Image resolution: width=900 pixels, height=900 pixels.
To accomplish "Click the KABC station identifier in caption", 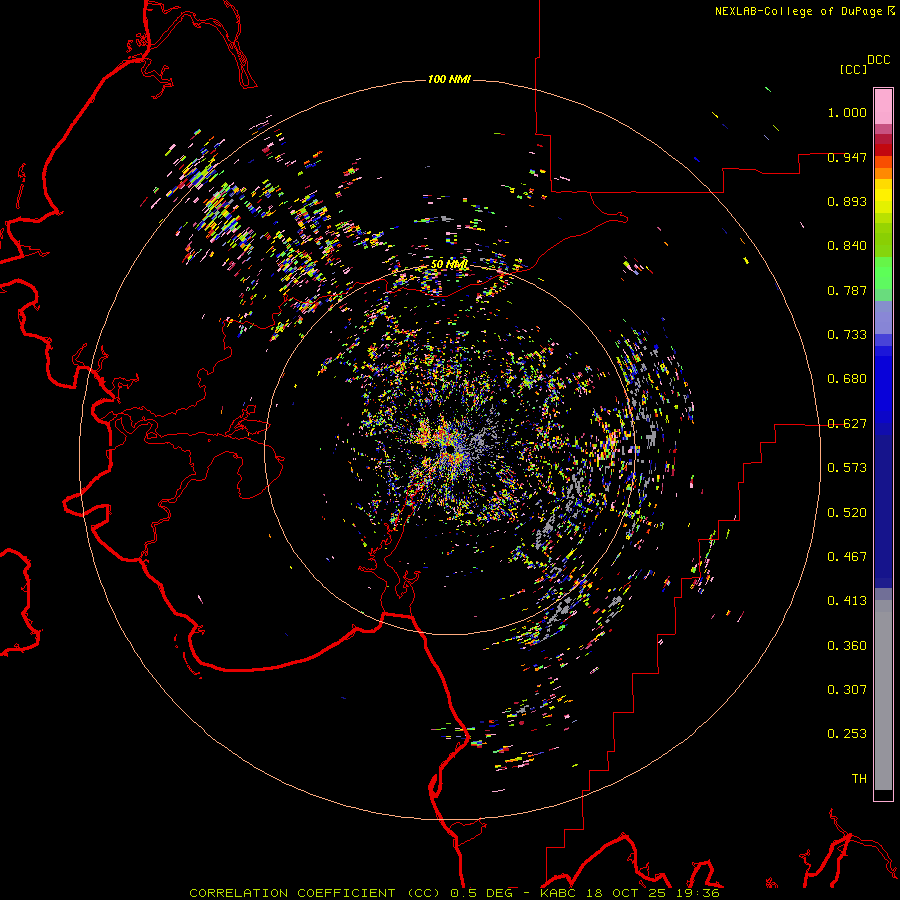I will point(560,893).
